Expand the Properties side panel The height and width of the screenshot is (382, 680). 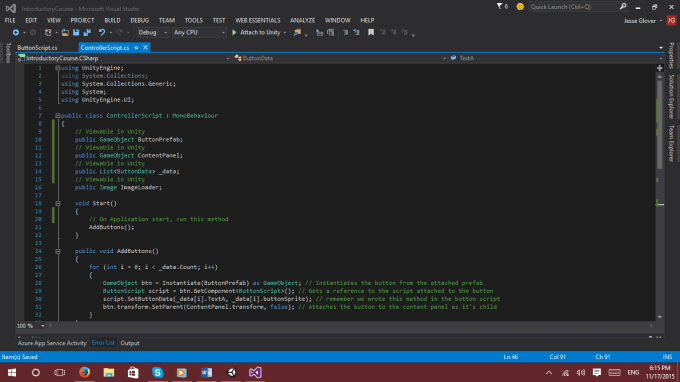pyautogui.click(x=671, y=56)
